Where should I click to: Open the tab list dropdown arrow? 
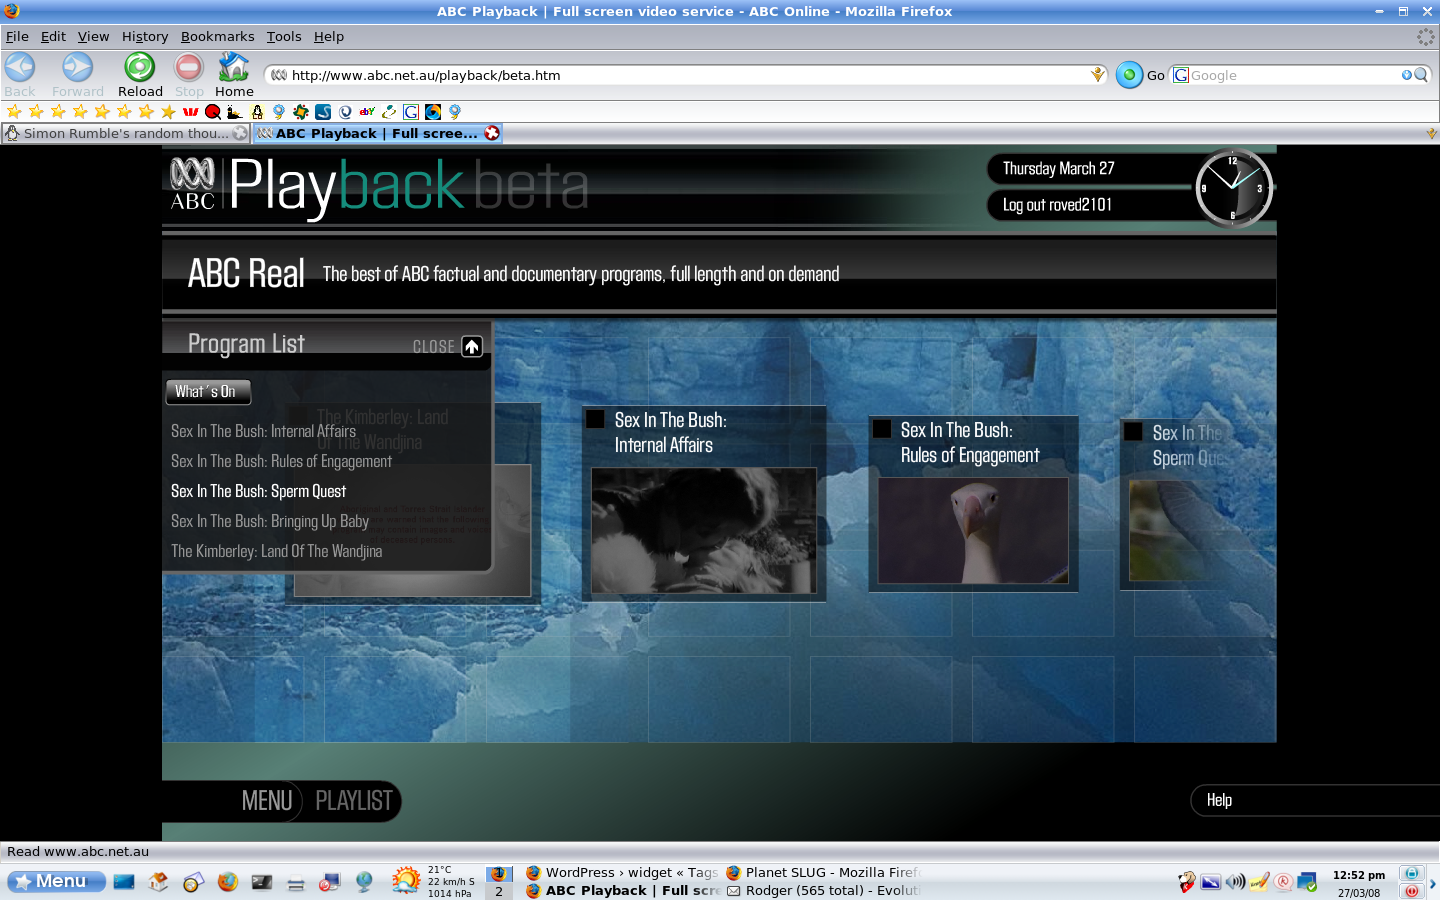click(x=1431, y=133)
